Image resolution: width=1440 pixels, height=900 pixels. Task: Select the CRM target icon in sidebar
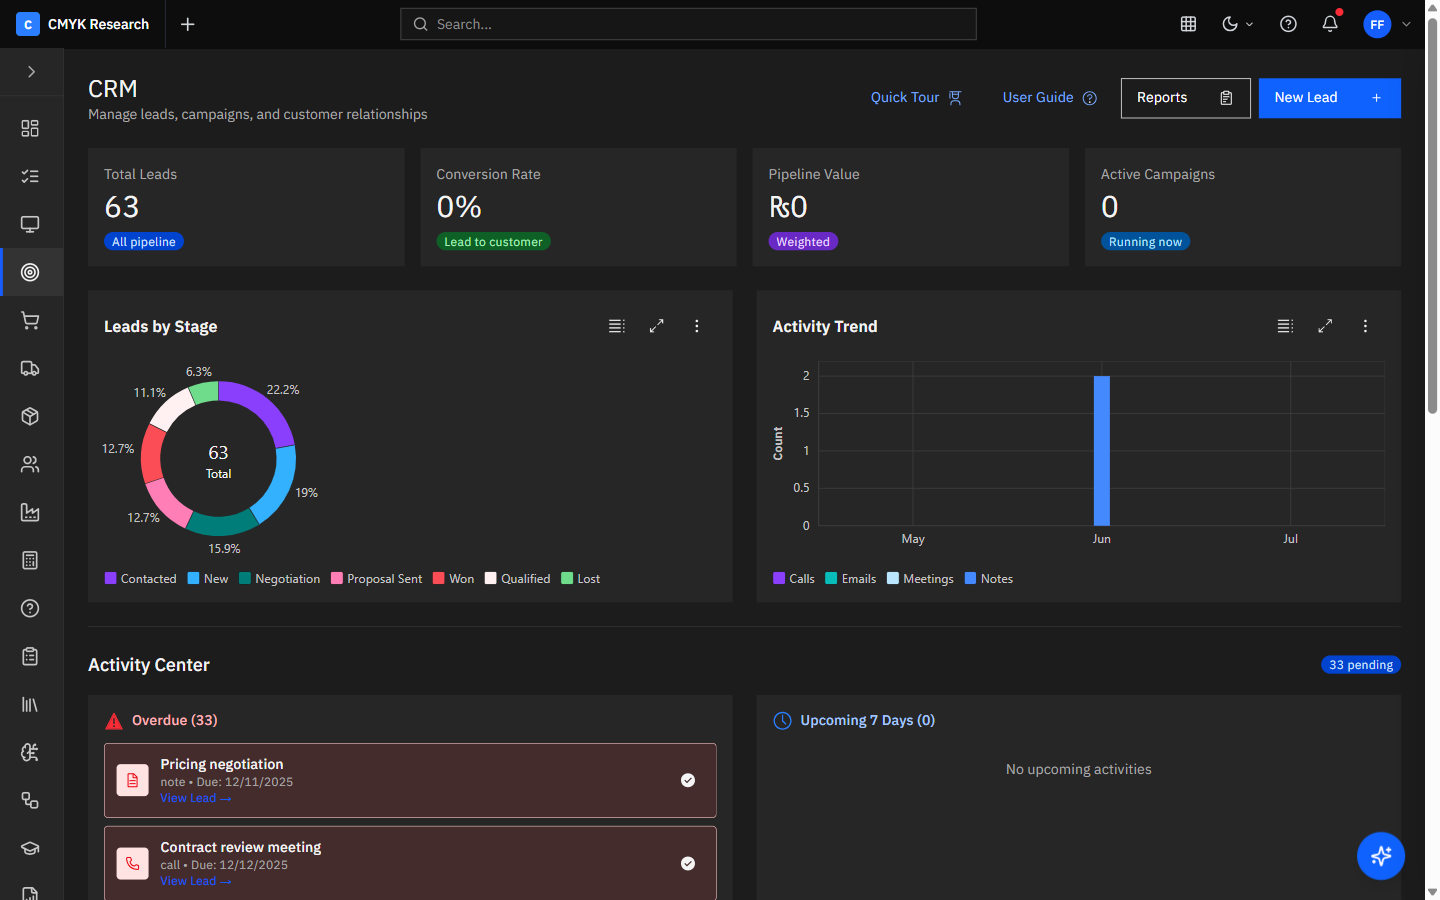(30, 272)
